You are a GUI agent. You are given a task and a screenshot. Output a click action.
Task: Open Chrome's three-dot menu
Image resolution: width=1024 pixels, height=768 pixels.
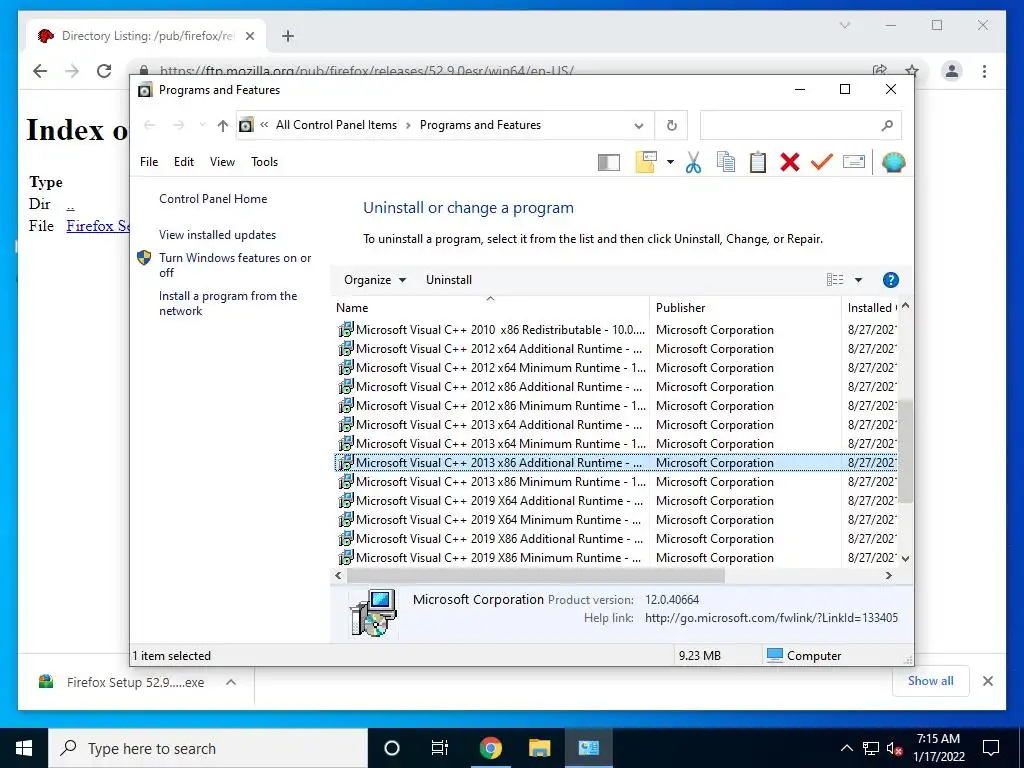click(984, 71)
